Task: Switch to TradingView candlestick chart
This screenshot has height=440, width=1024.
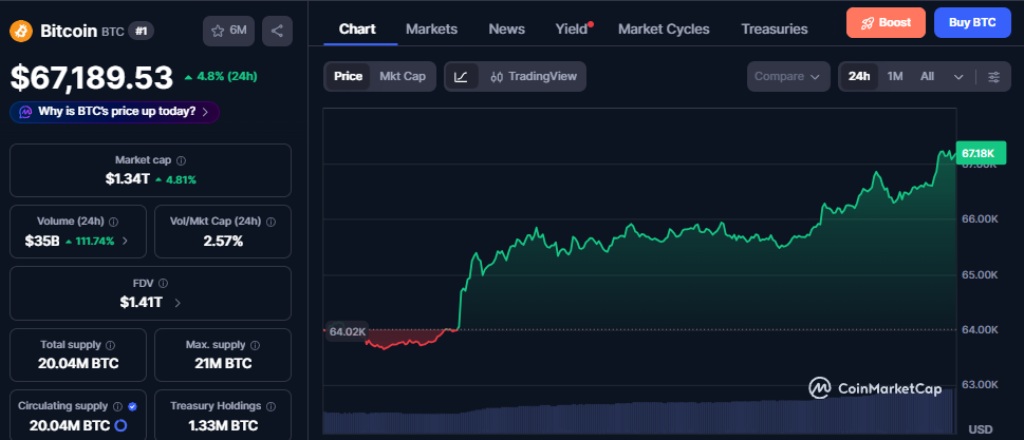Action: (x=534, y=76)
